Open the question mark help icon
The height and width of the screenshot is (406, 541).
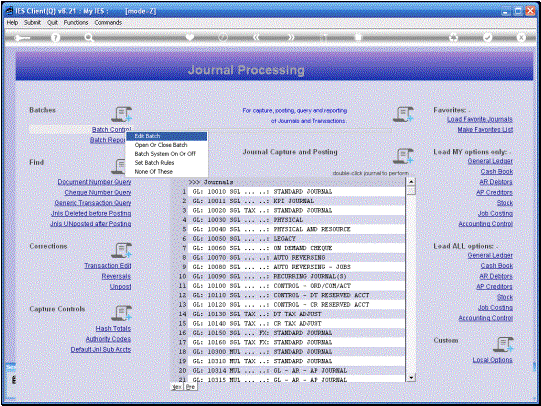click(55, 38)
